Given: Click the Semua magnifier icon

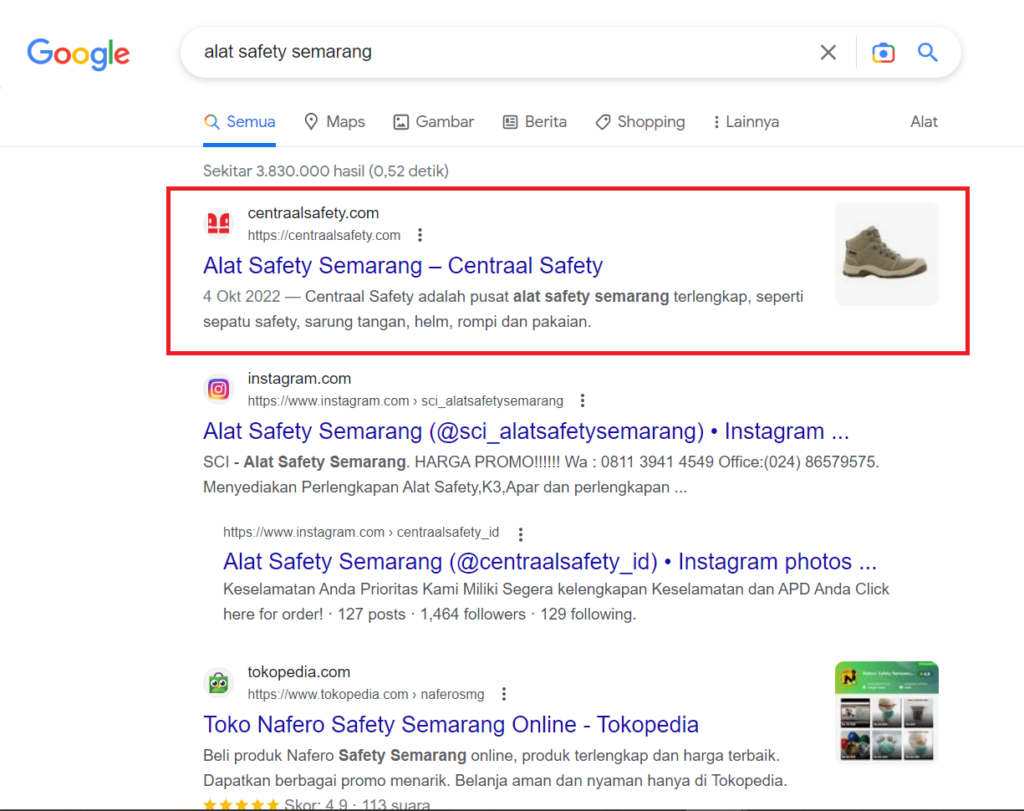Looking at the screenshot, I should tap(211, 122).
